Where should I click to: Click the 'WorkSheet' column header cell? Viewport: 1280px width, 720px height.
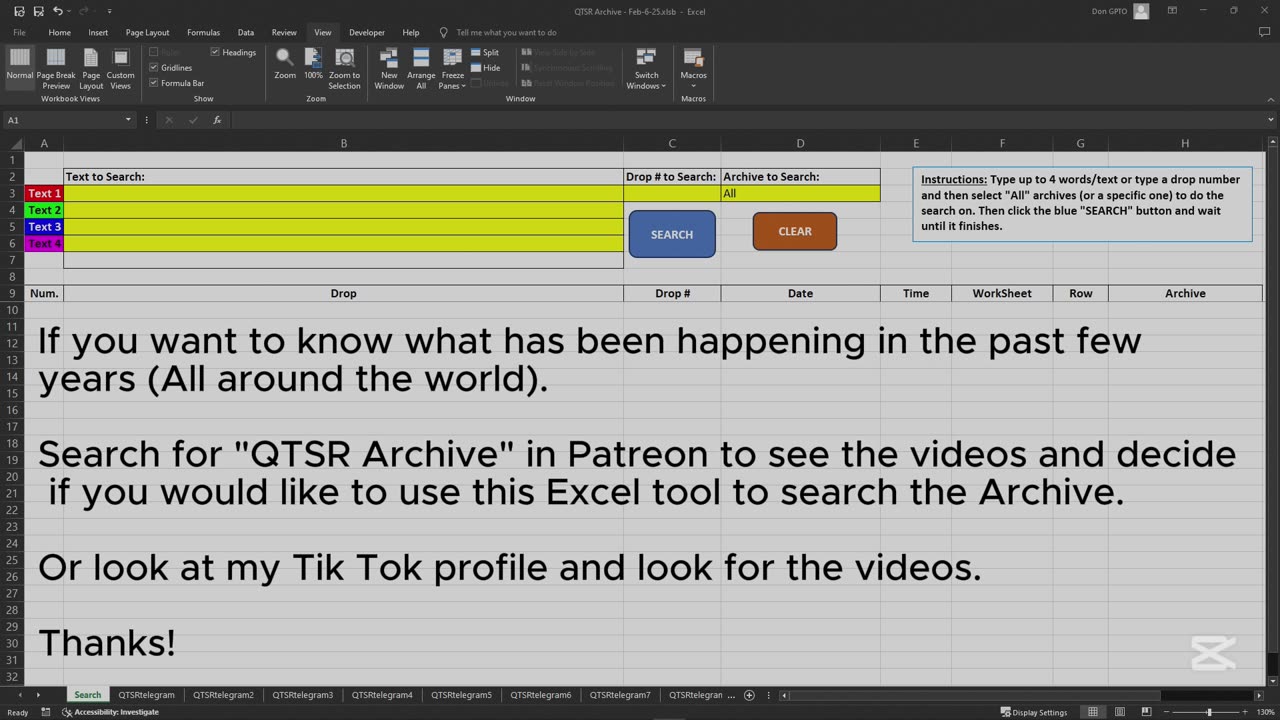pos(1002,293)
